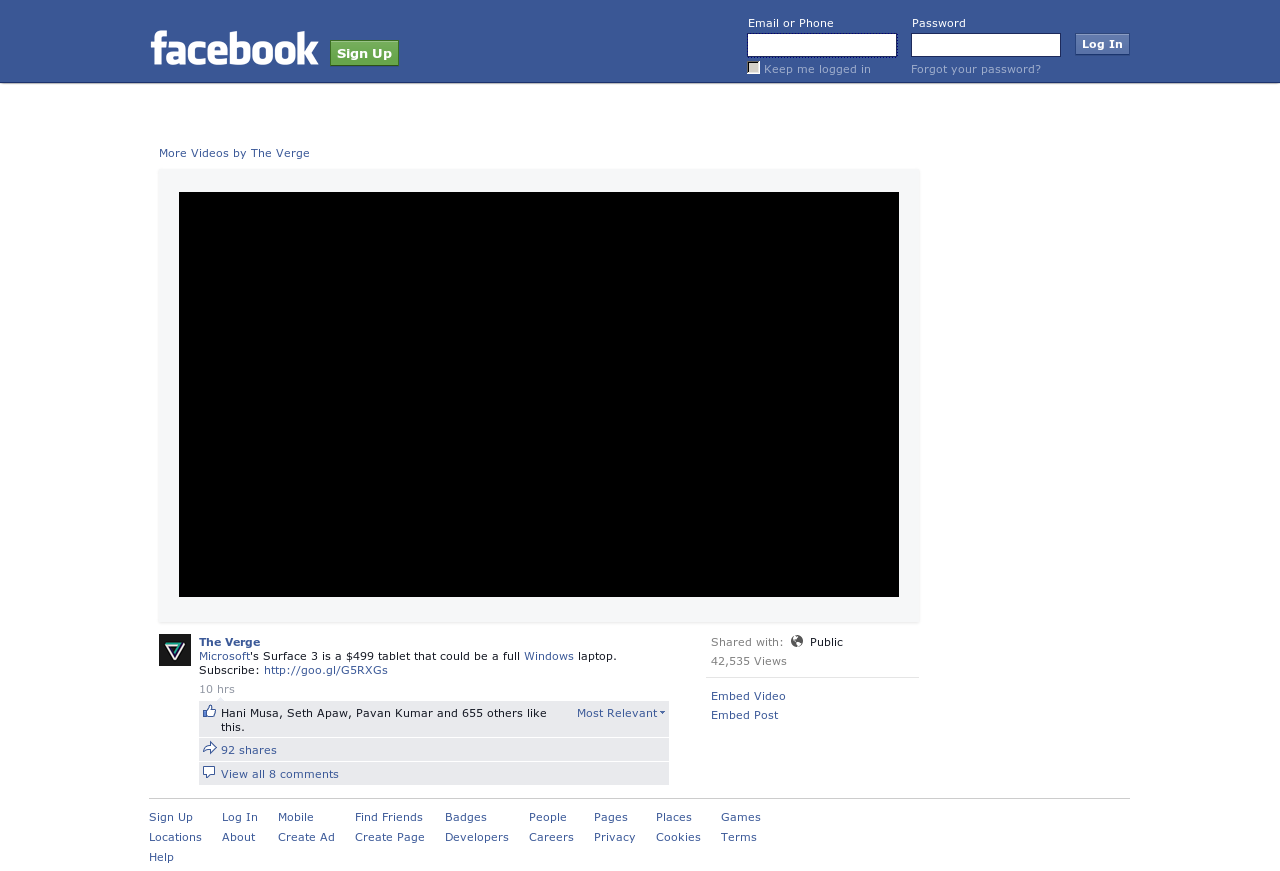This screenshot has height=871, width=1280.
Task: Open footer Sign Up link
Action: tap(171, 817)
